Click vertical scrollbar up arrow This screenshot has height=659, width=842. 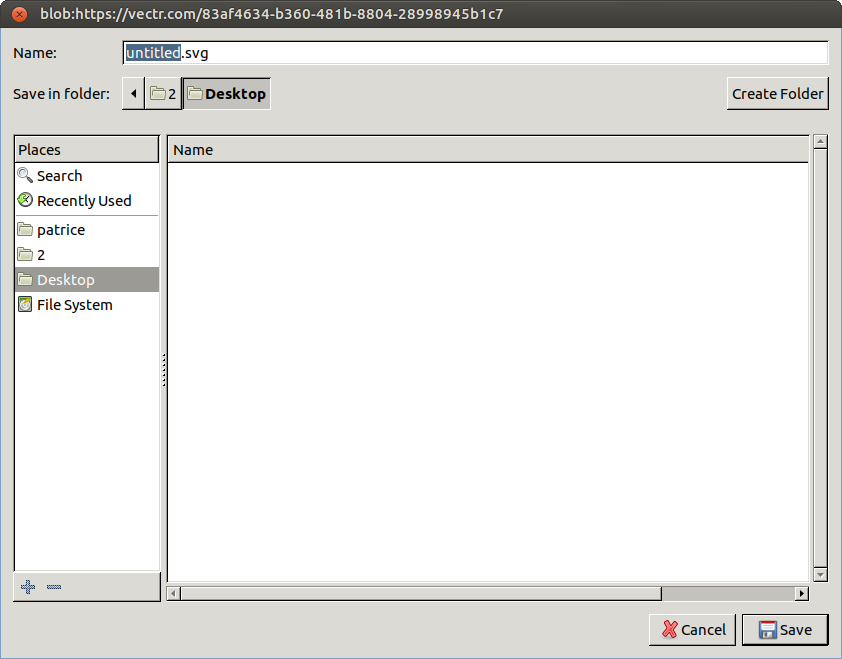820,142
